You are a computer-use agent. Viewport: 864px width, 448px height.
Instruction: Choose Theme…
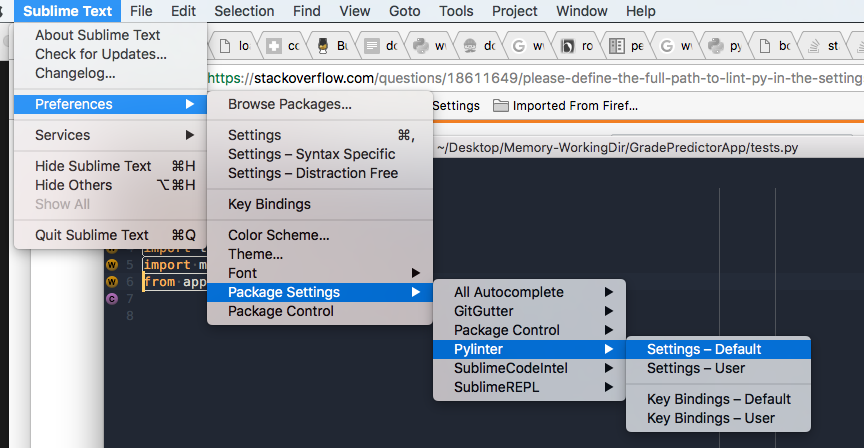[x=320, y=254]
